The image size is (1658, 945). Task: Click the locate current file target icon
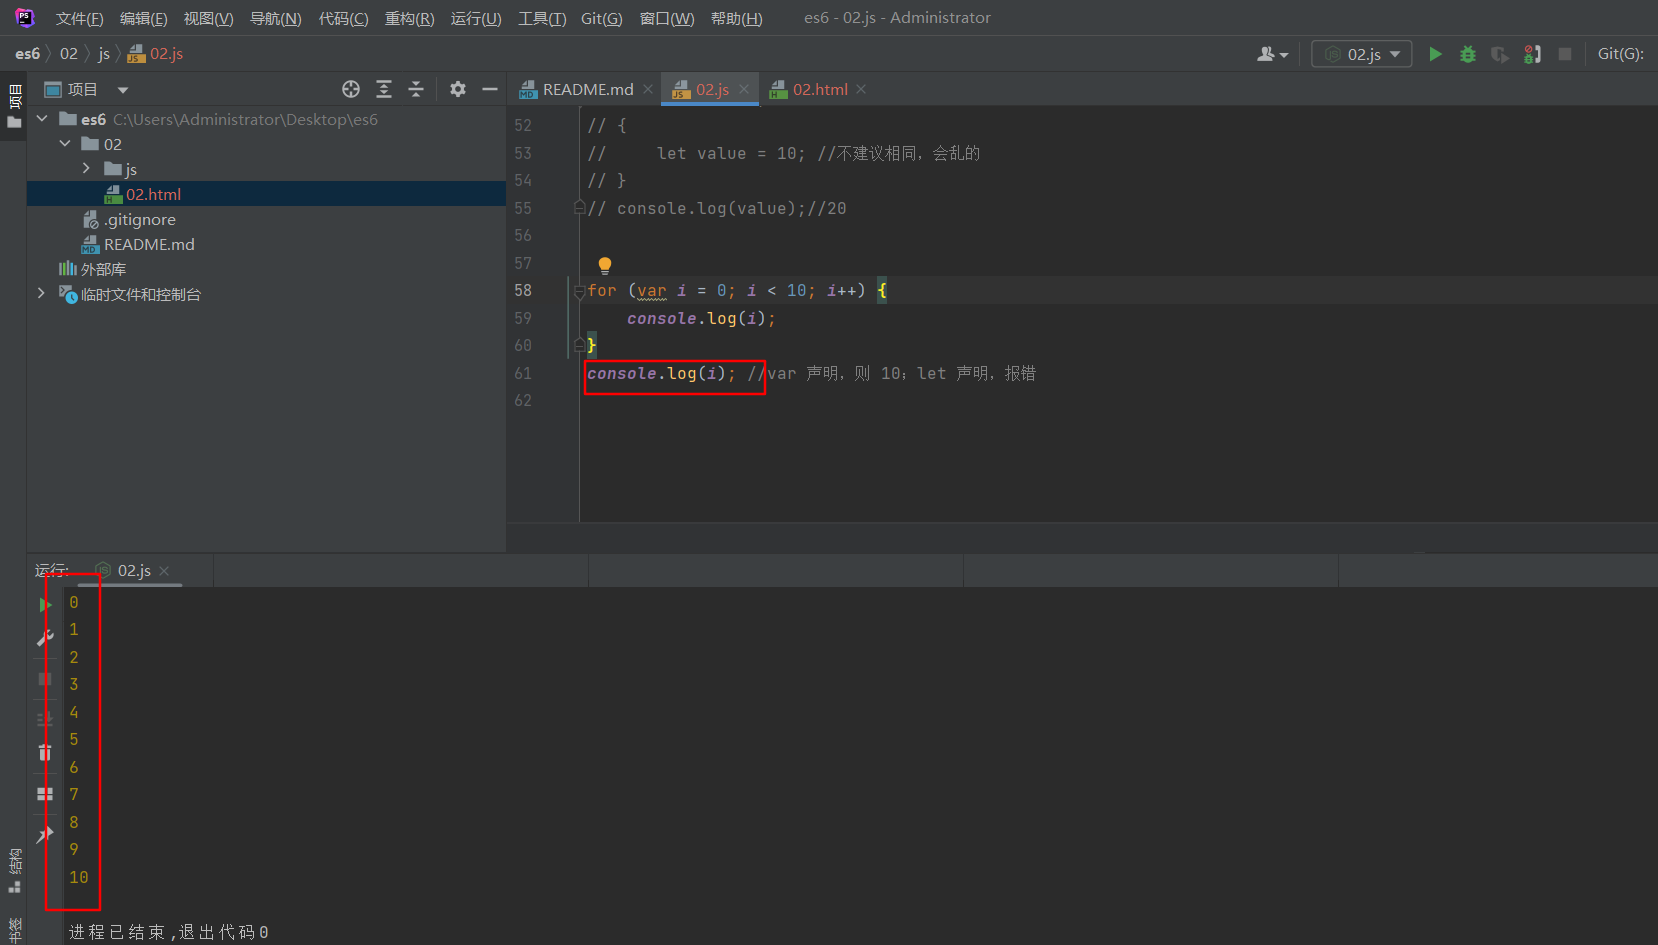[351, 89]
